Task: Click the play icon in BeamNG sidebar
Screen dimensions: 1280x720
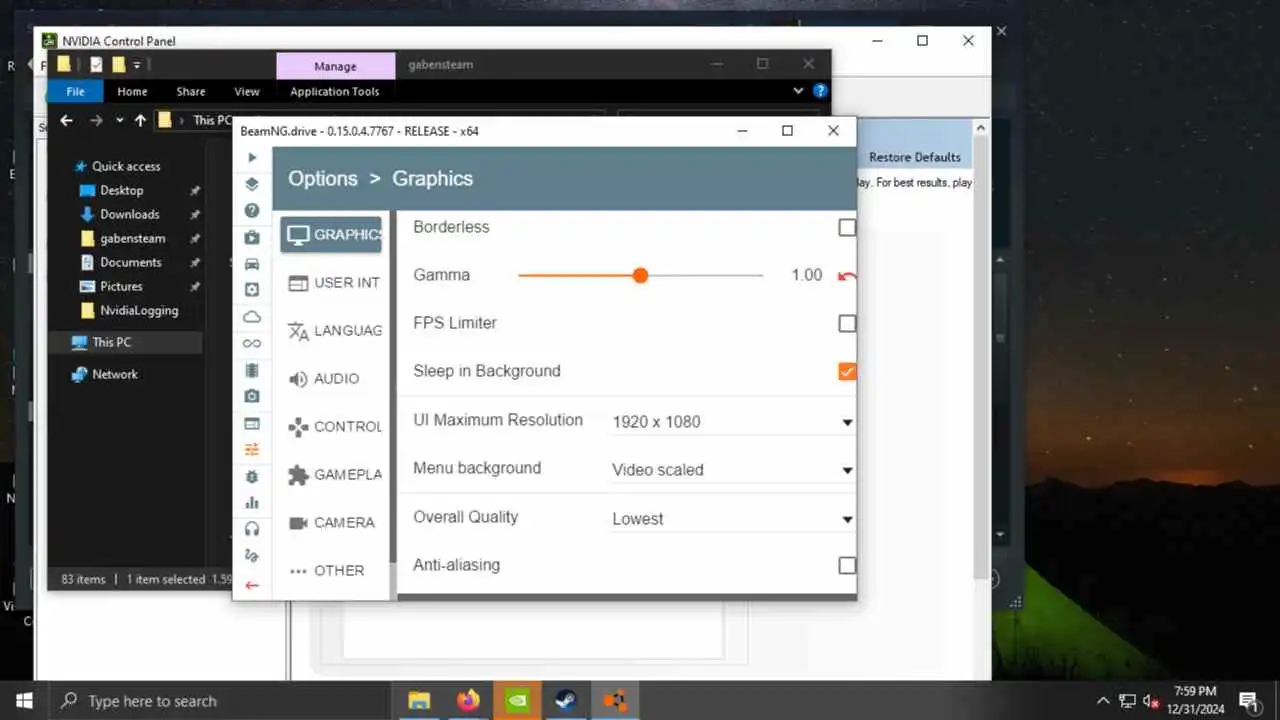Action: tap(252, 157)
